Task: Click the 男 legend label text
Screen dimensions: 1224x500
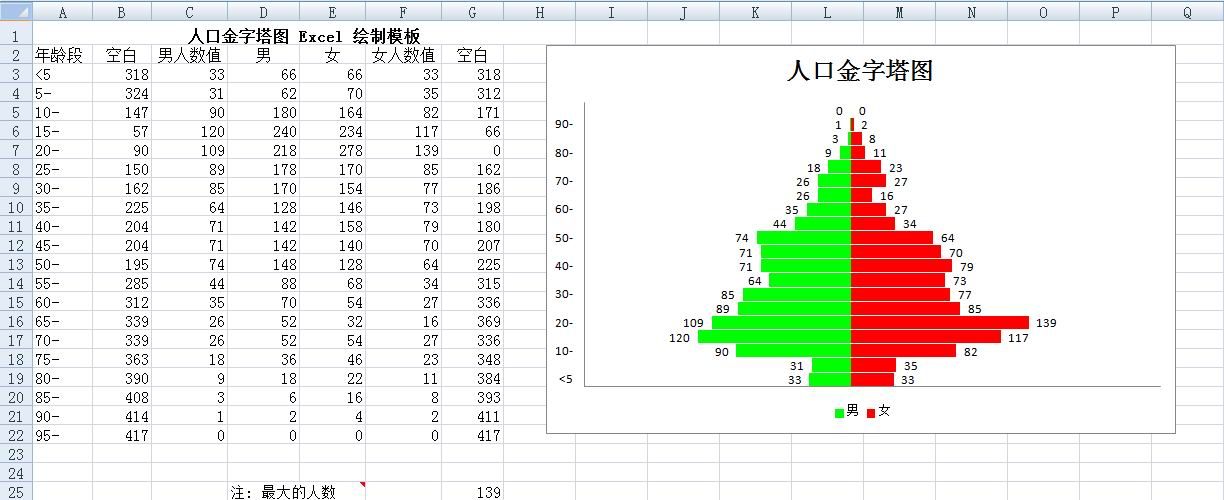Action: pos(852,411)
